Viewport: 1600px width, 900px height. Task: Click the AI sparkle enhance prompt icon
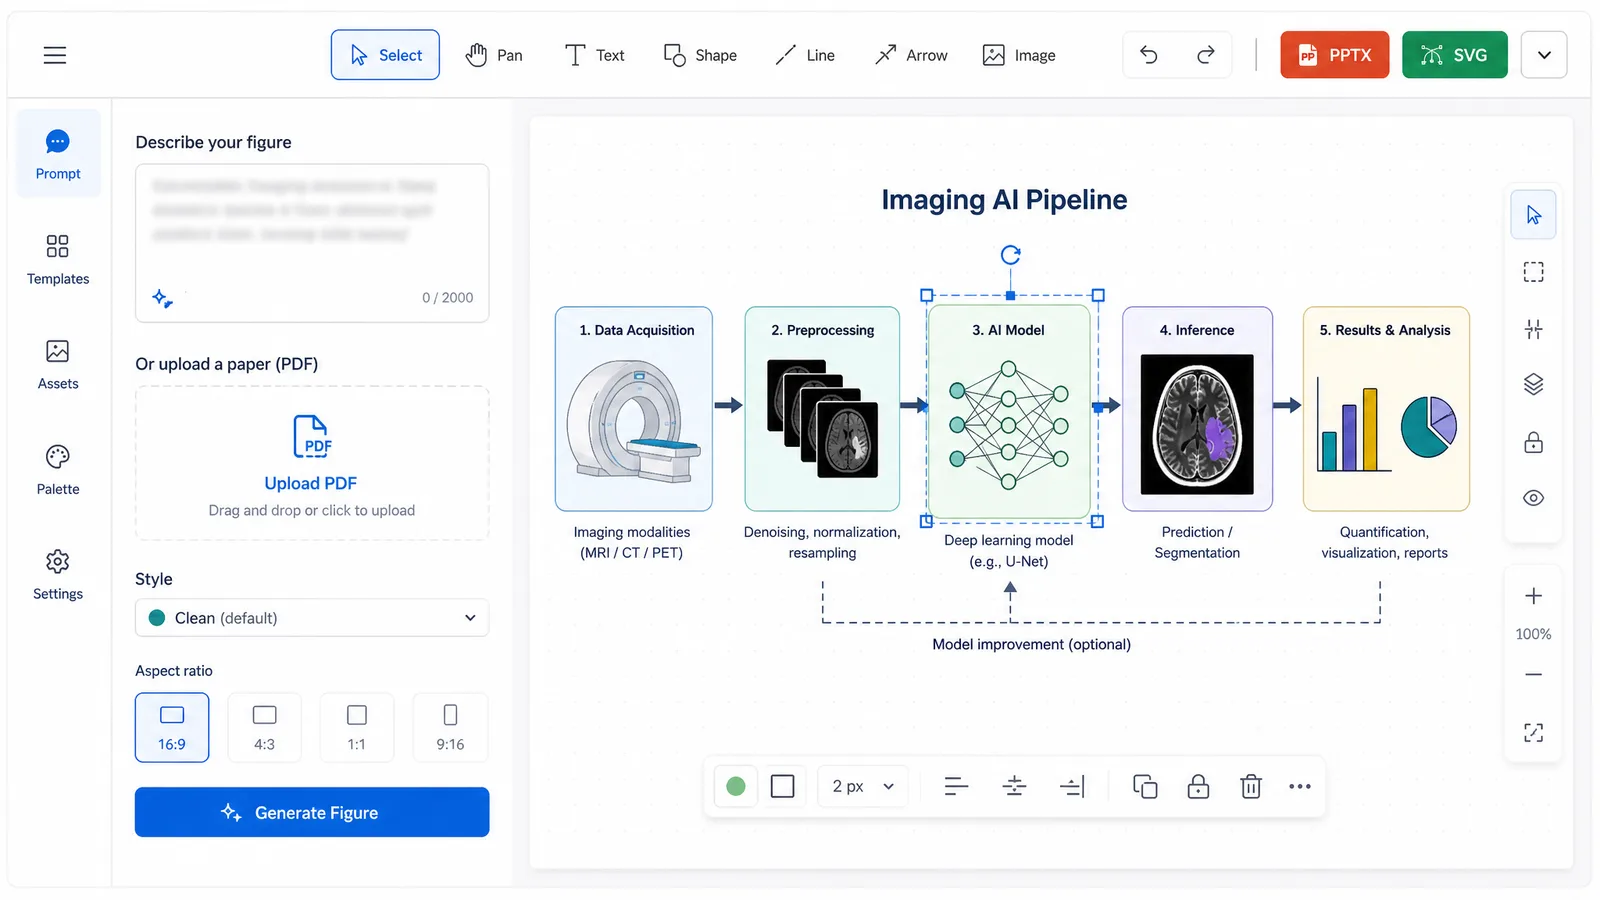[162, 298]
